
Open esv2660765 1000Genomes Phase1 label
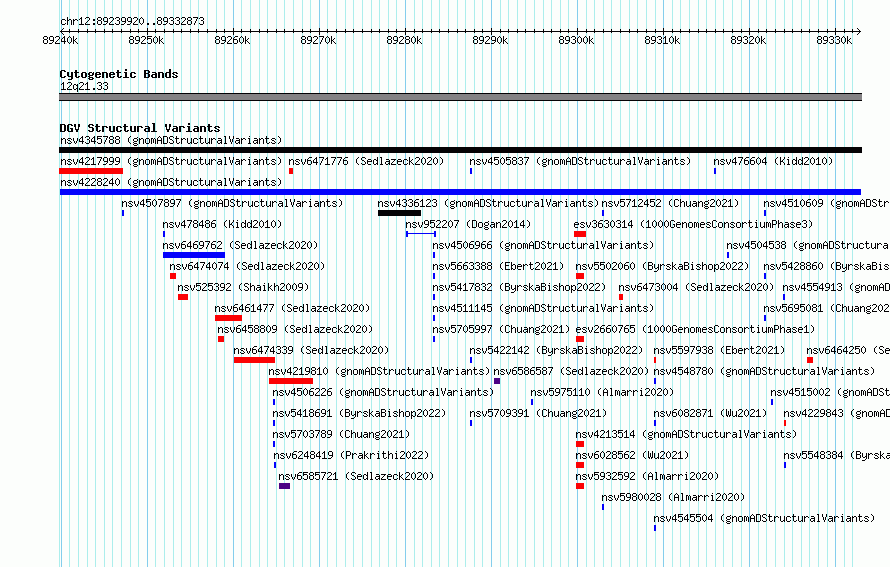click(x=695, y=329)
